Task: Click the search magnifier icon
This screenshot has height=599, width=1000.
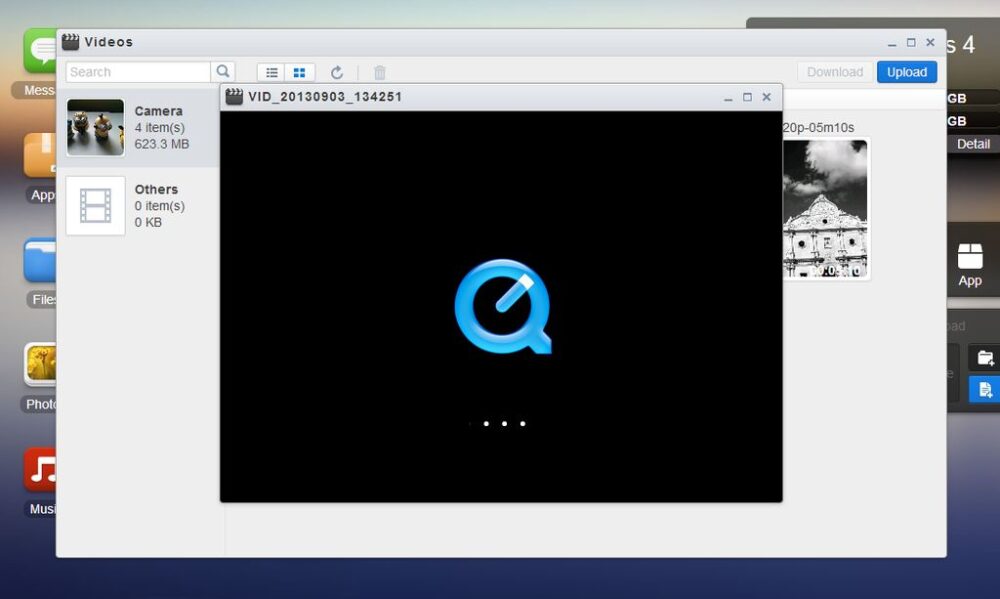Action: point(222,71)
